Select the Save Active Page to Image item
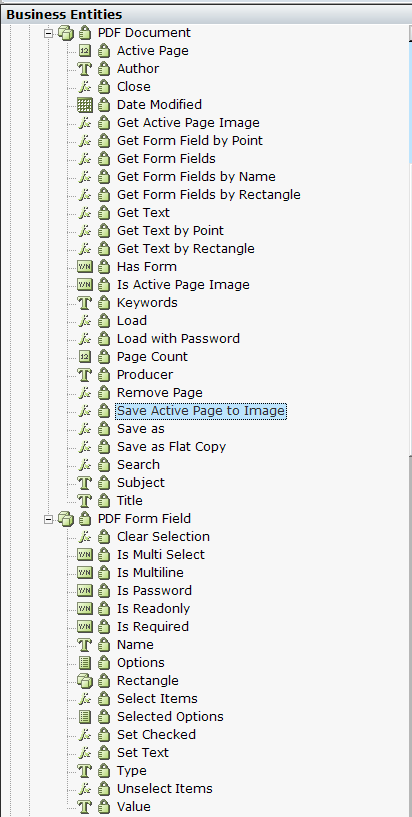The width and height of the screenshot is (412, 817). click(201, 411)
